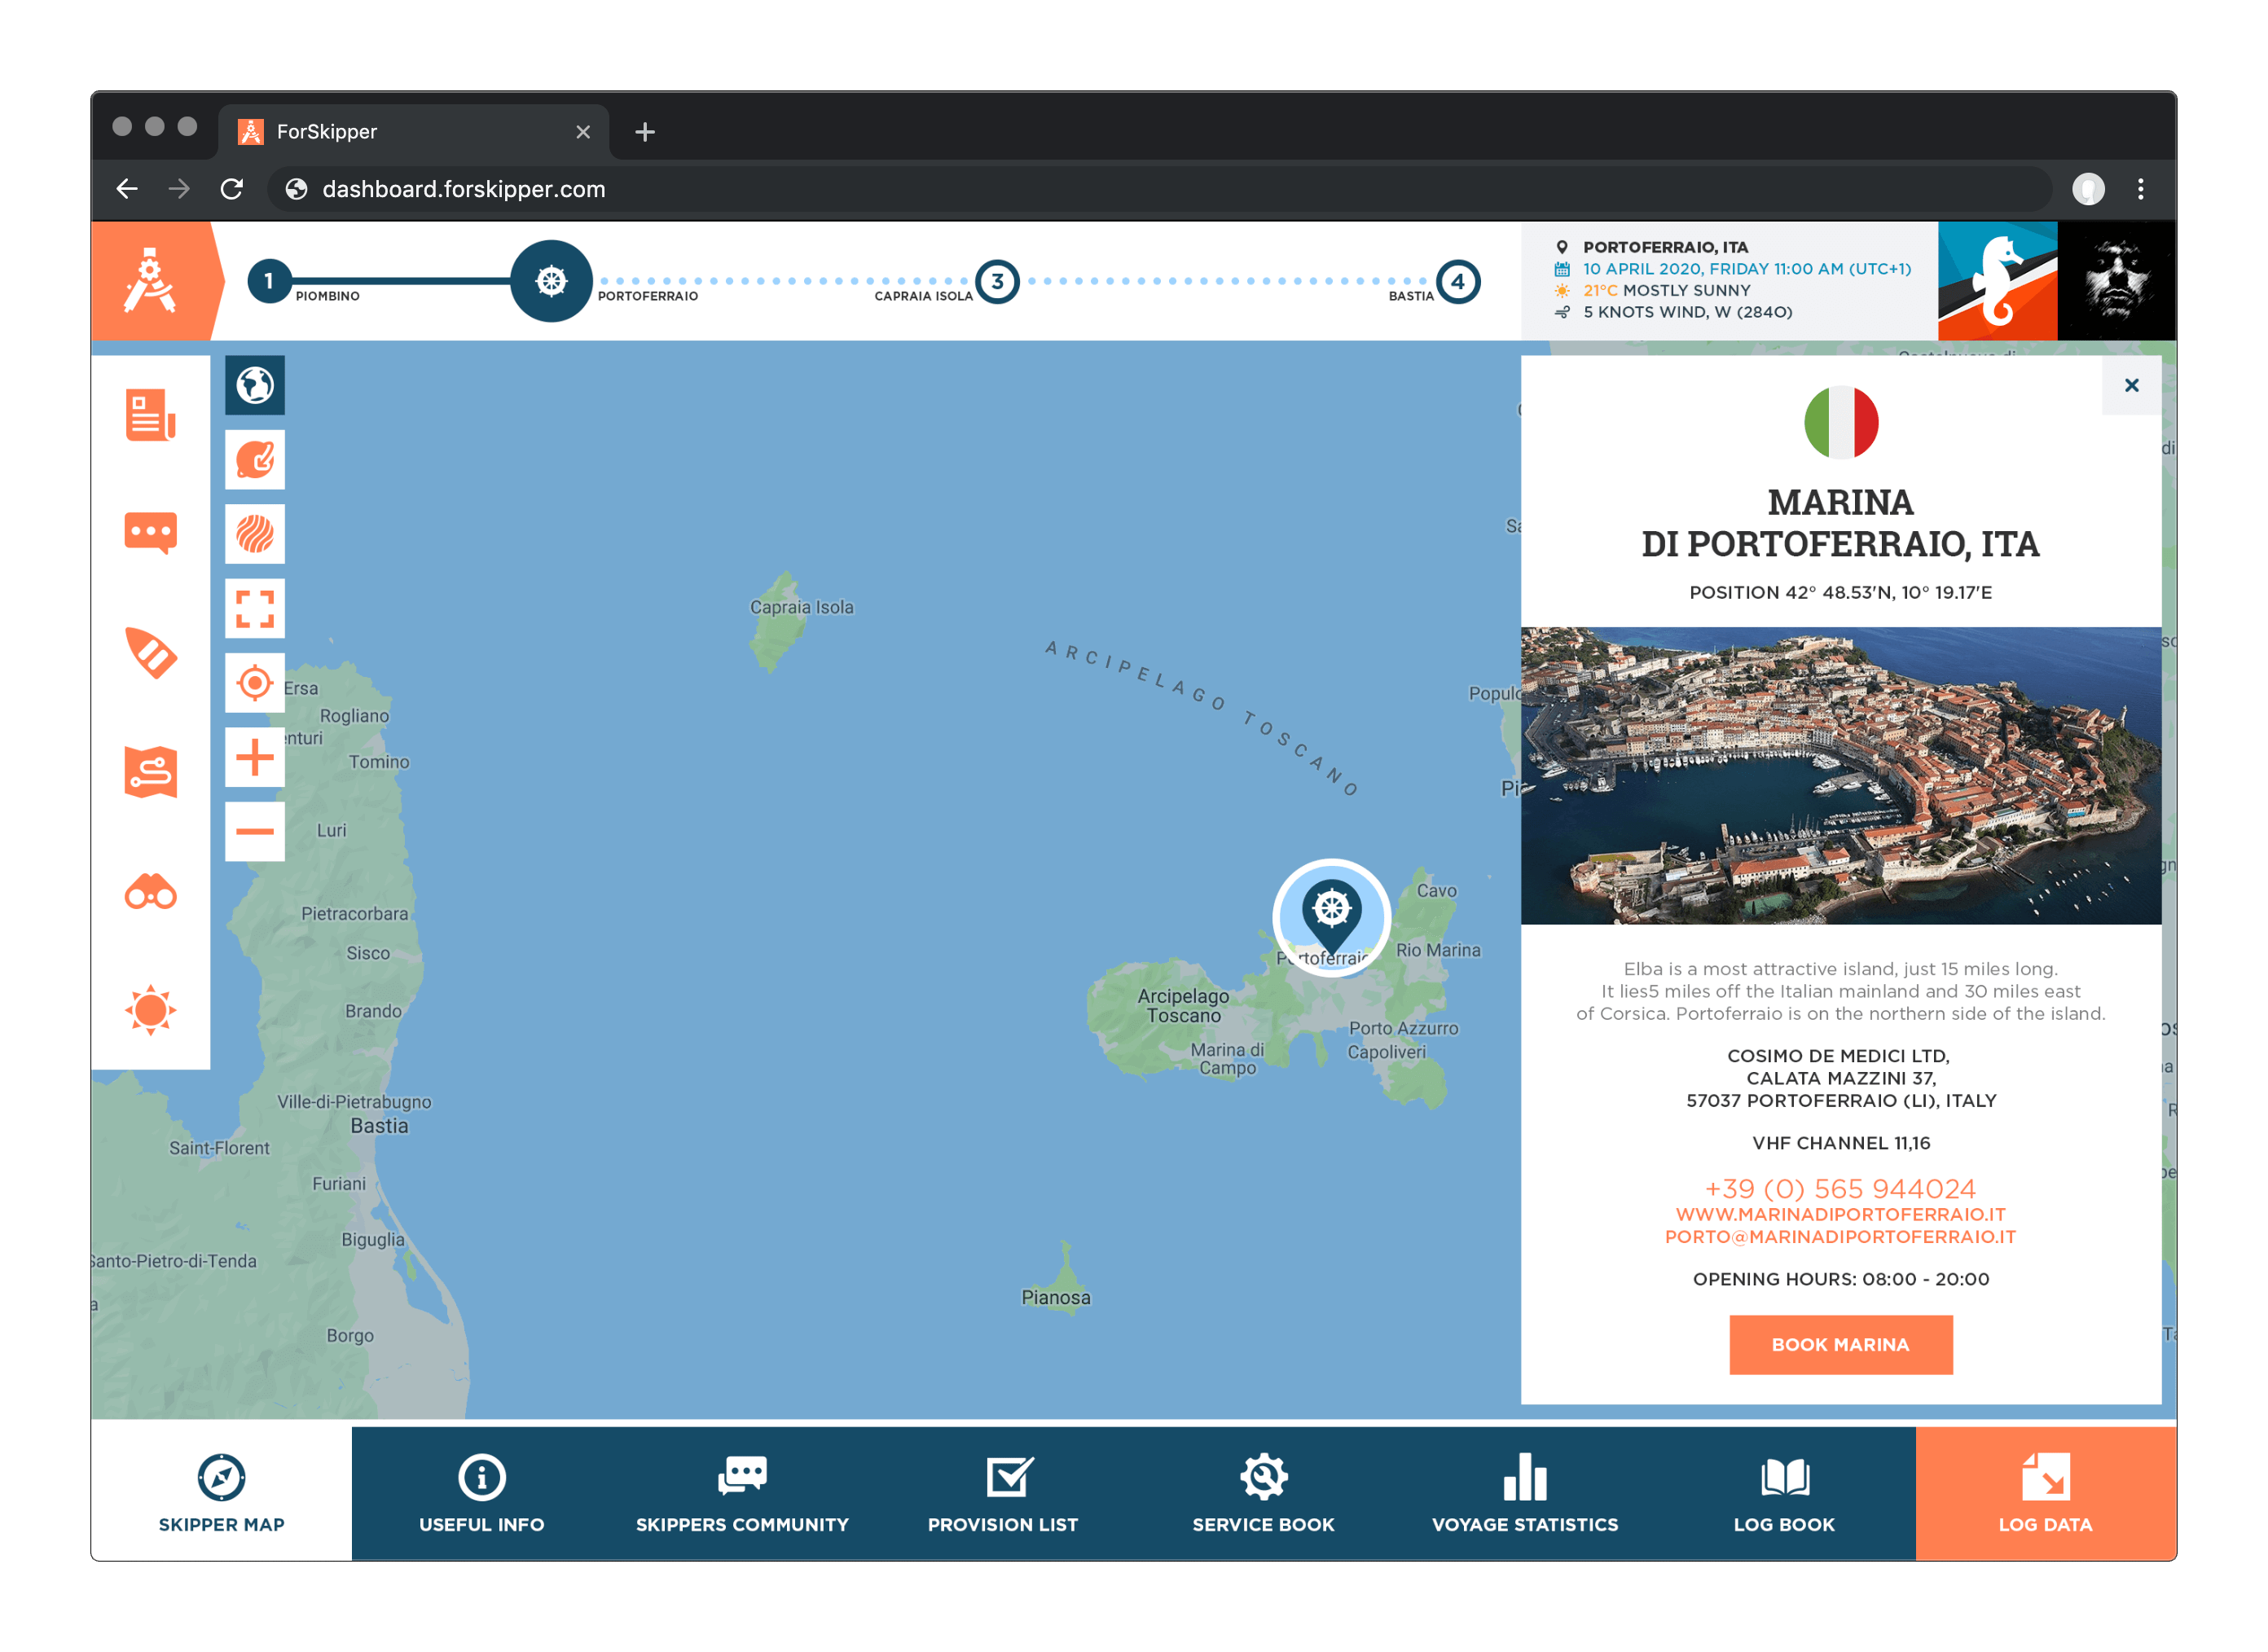
Task: Open the Service Book tab
Action: (1263, 1493)
